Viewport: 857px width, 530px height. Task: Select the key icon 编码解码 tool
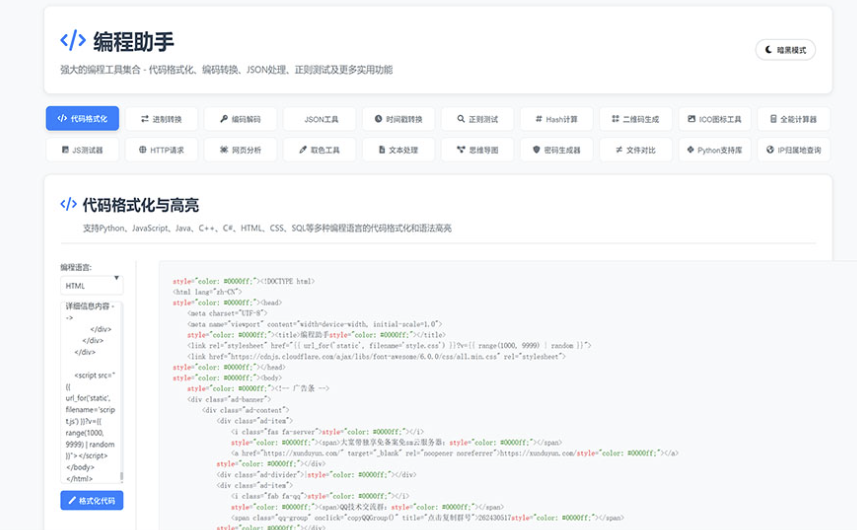click(240, 119)
